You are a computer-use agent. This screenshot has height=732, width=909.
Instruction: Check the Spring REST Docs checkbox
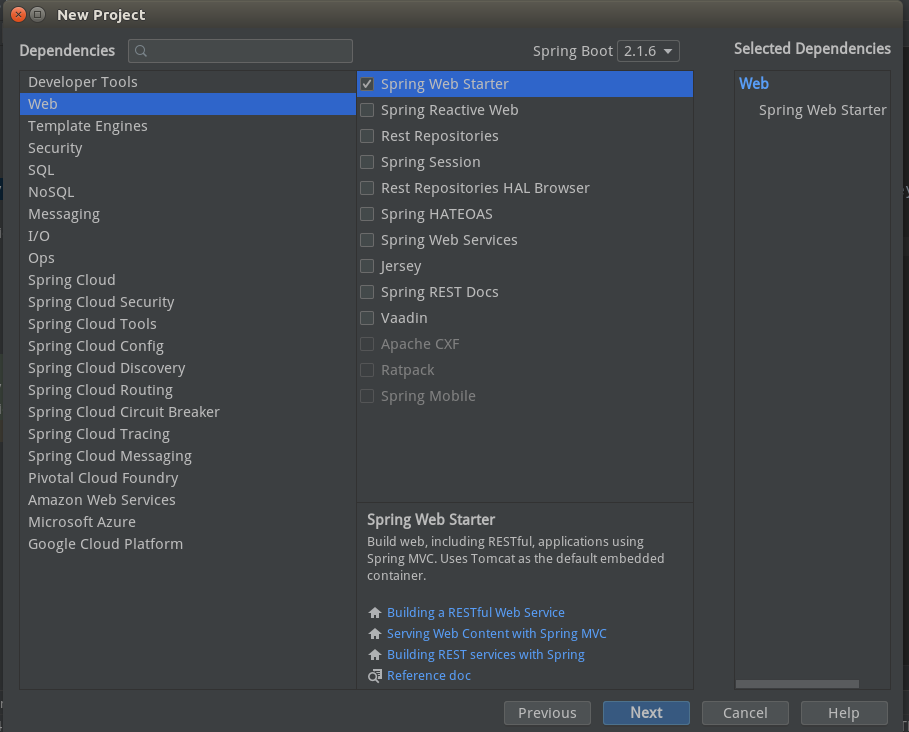pos(367,292)
